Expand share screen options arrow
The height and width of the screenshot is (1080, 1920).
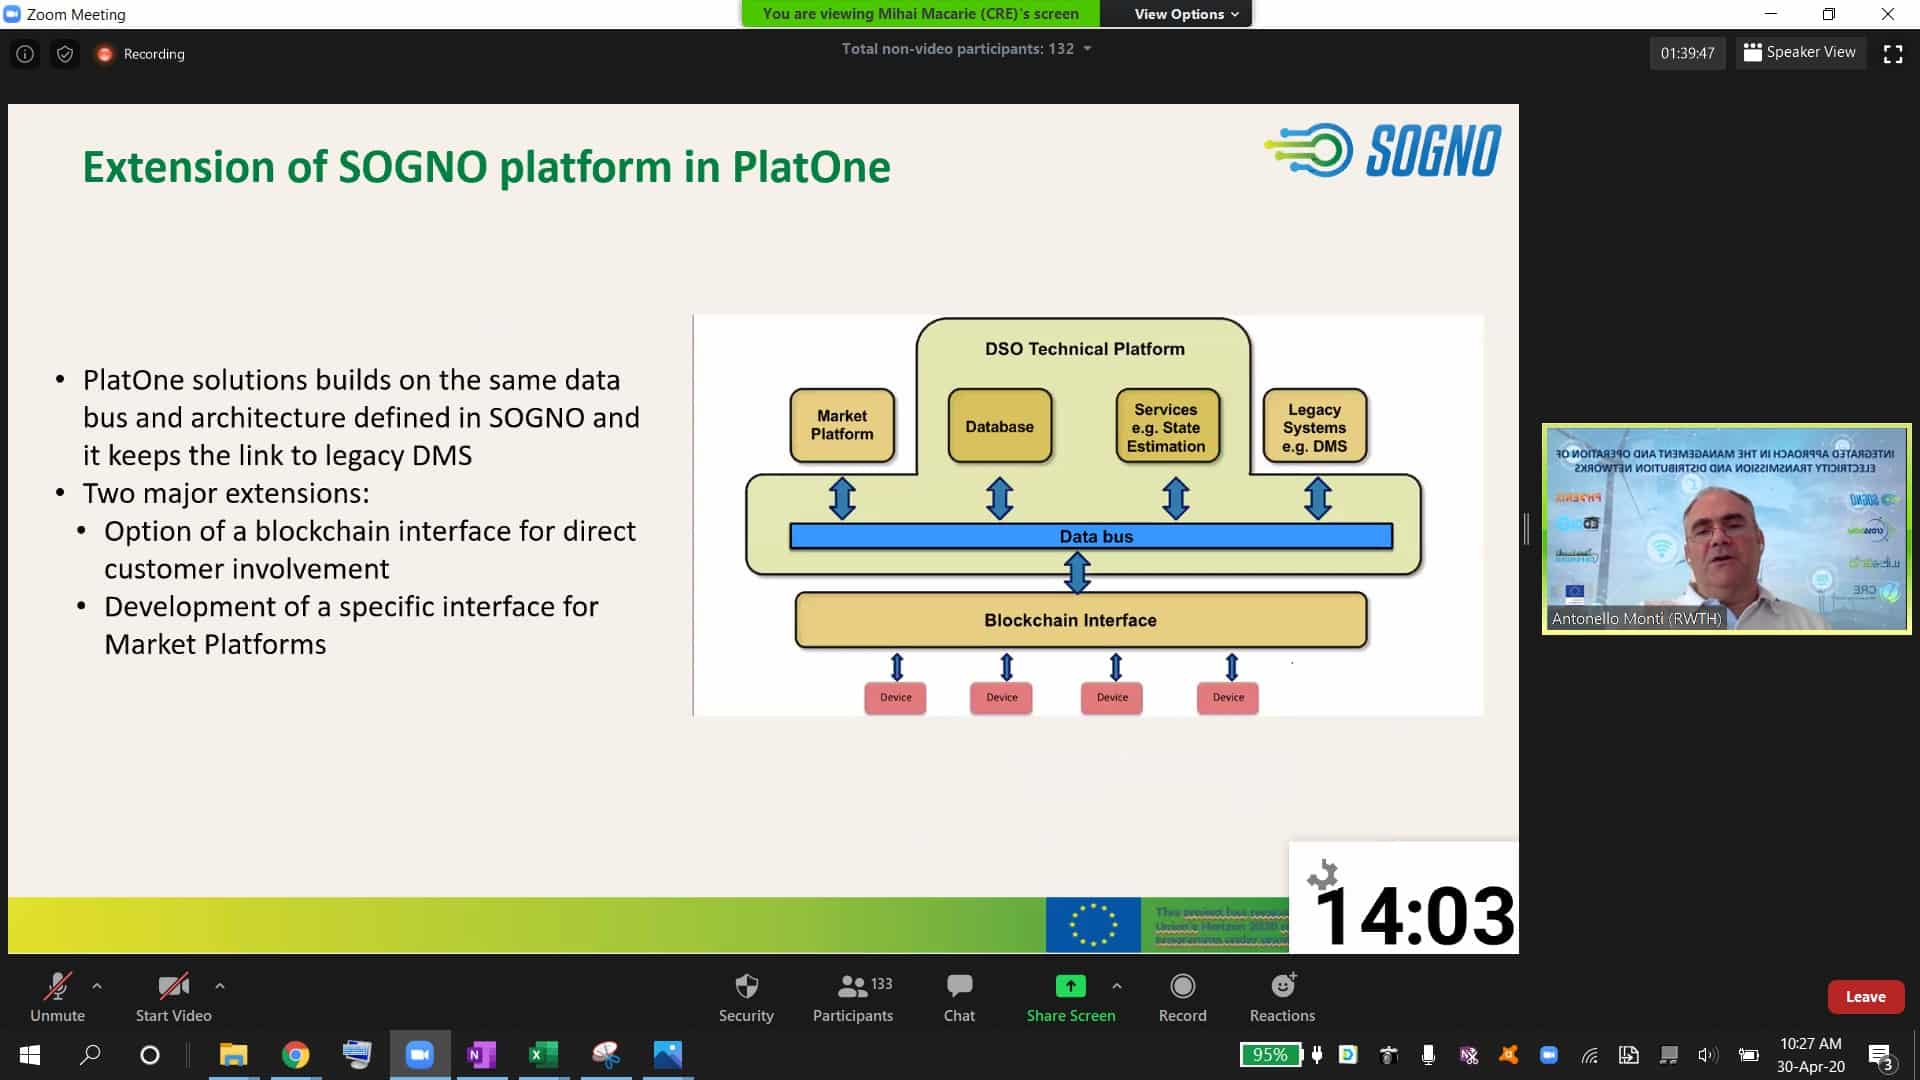pyautogui.click(x=1117, y=986)
